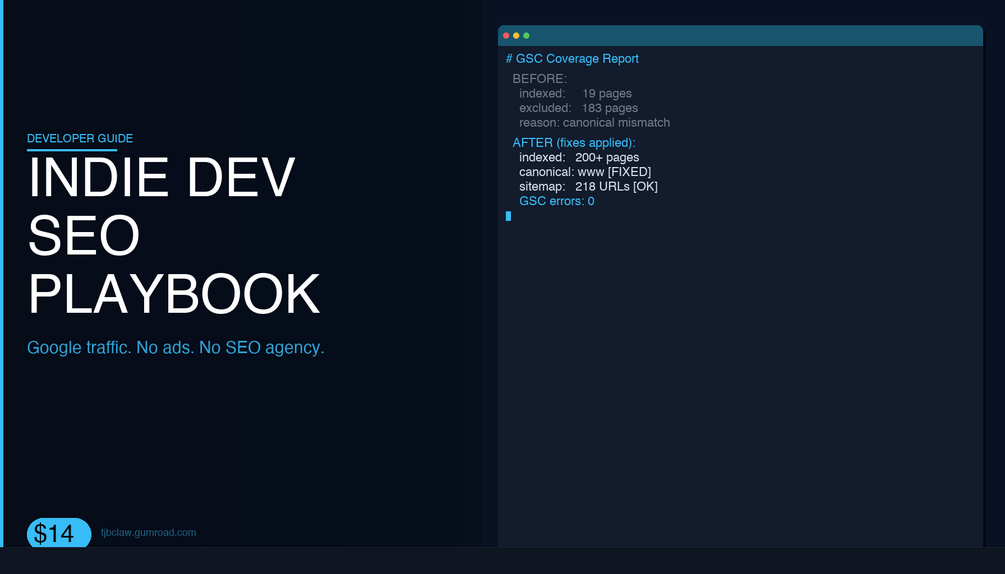The width and height of the screenshot is (1005, 574).
Task: Click the word SEO in title
Action: (x=84, y=236)
